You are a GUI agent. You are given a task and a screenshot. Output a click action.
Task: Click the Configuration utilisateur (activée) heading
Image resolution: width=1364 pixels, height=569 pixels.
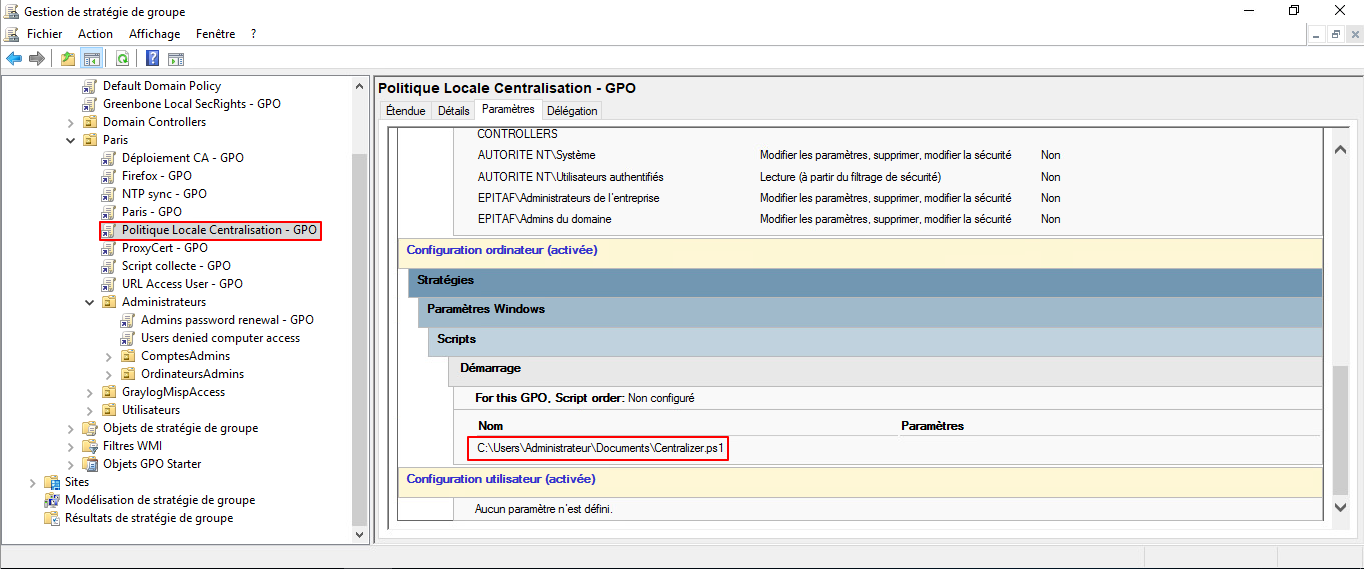click(501, 479)
